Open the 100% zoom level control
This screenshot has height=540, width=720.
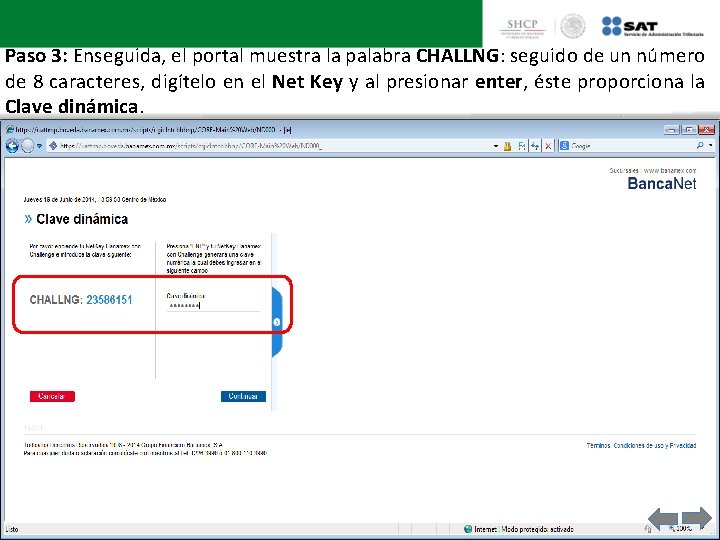683,529
